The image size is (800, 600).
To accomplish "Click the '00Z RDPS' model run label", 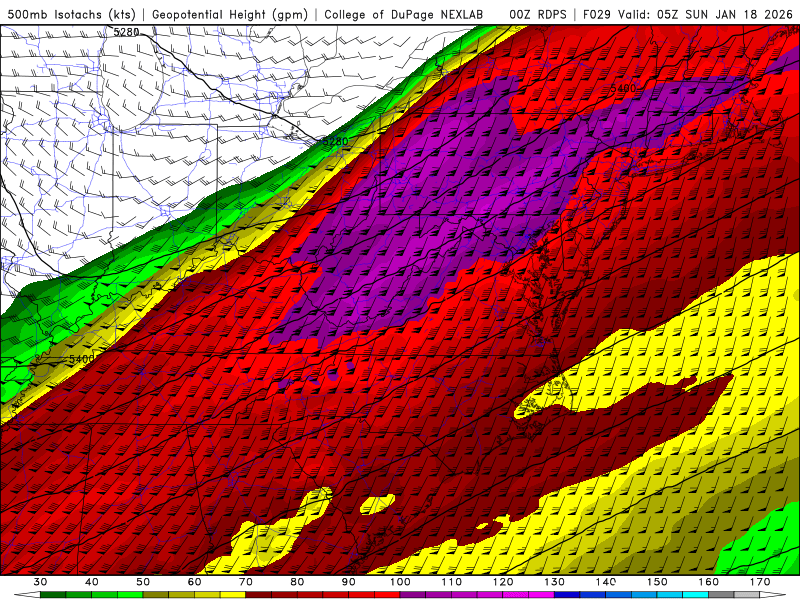I will (537, 14).
